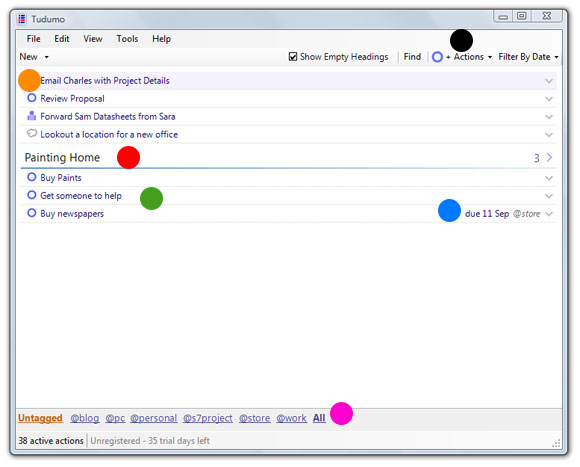The width and height of the screenshot is (580, 467).
Task: Tick the circle for Get someone to help
Action: 32,195
